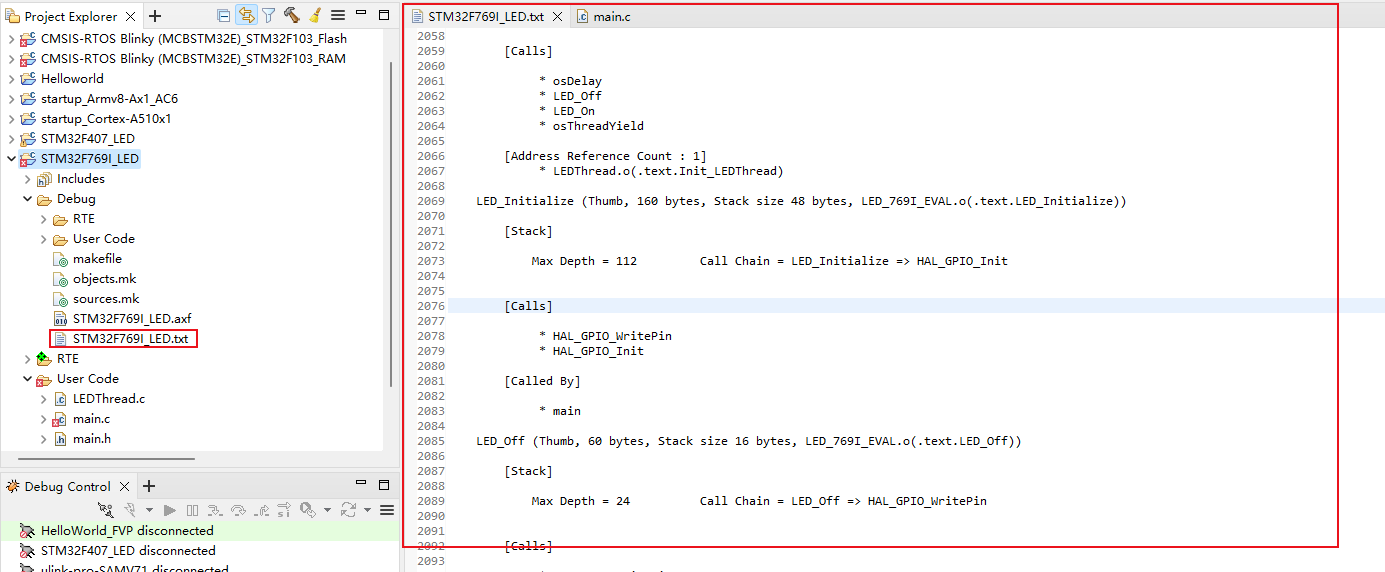
Task: Expand the STM32F407_LED project
Action: click(x=12, y=139)
